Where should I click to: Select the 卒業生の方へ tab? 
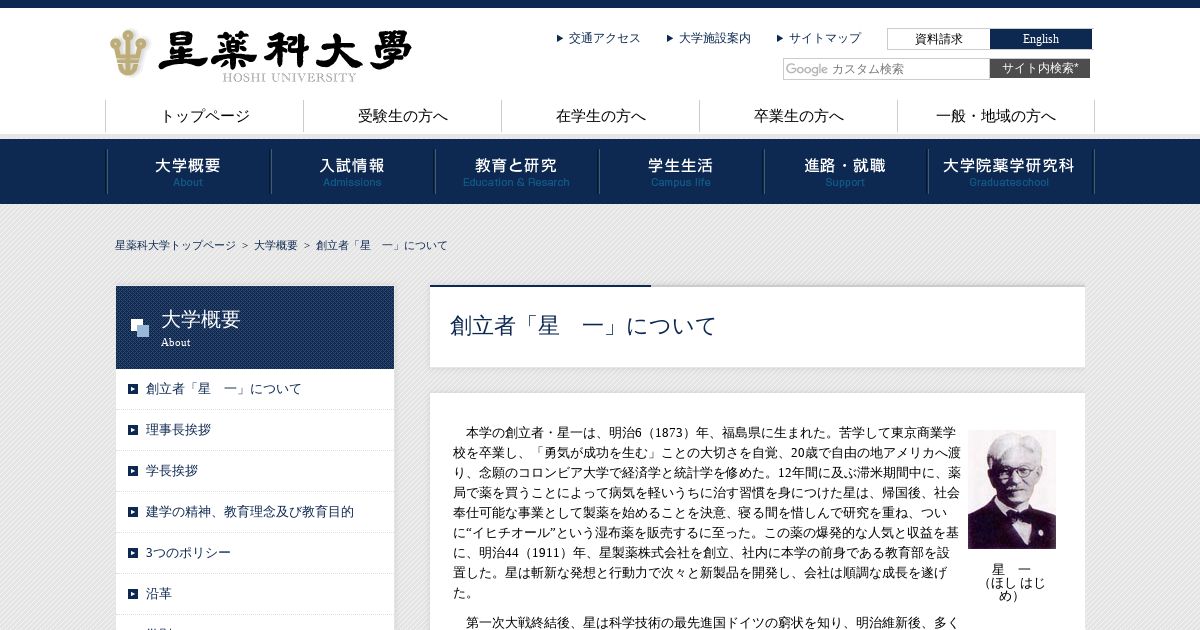pos(799,116)
